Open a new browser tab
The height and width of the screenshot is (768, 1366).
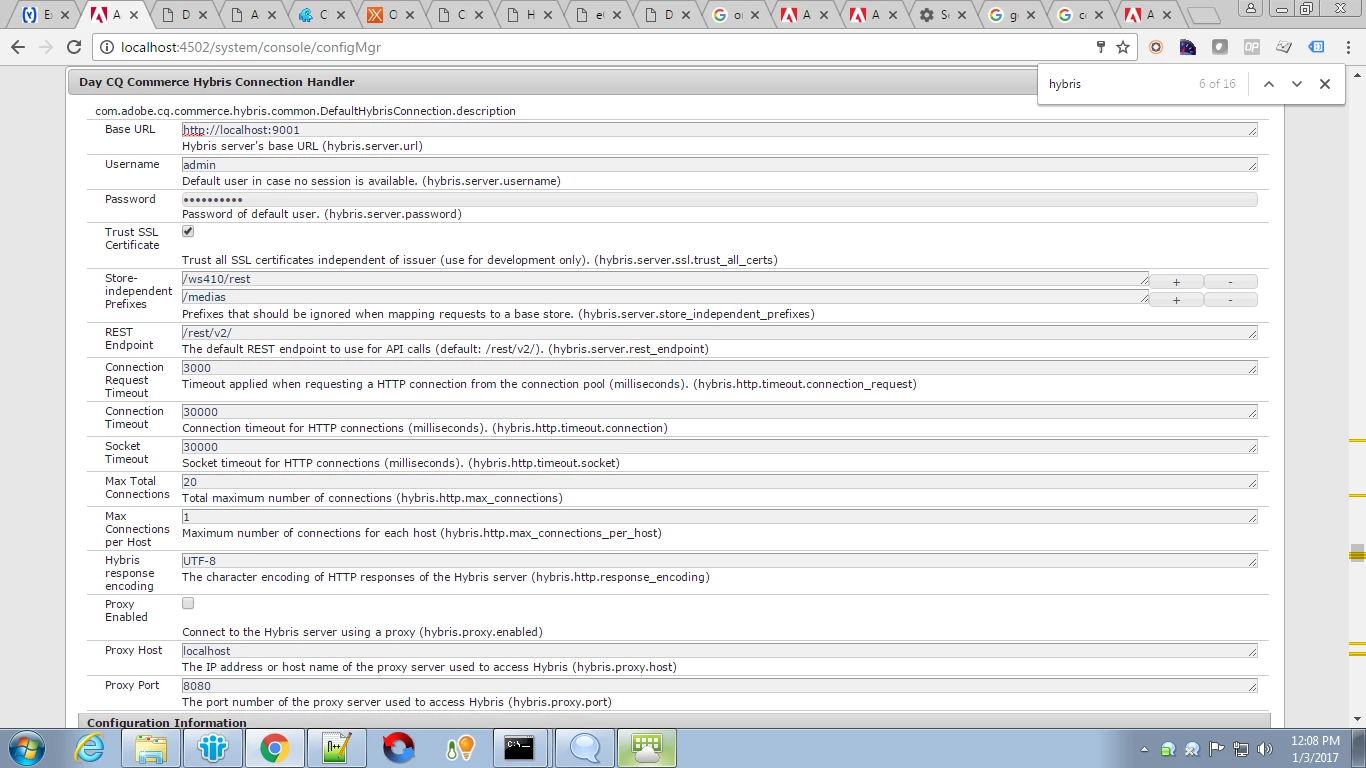[x=1204, y=15]
